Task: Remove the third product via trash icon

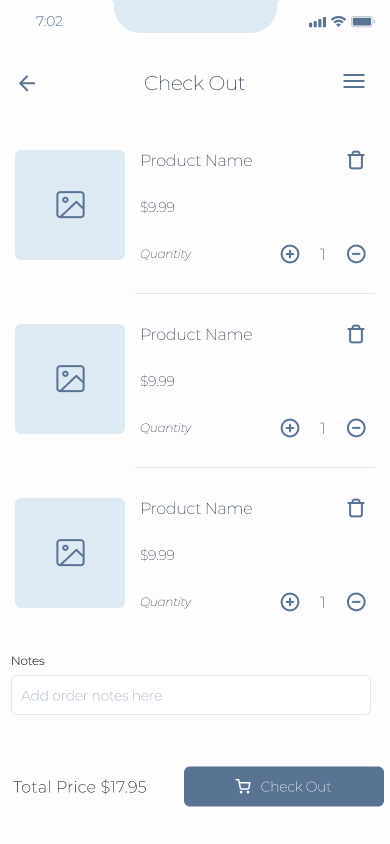Action: [x=356, y=508]
